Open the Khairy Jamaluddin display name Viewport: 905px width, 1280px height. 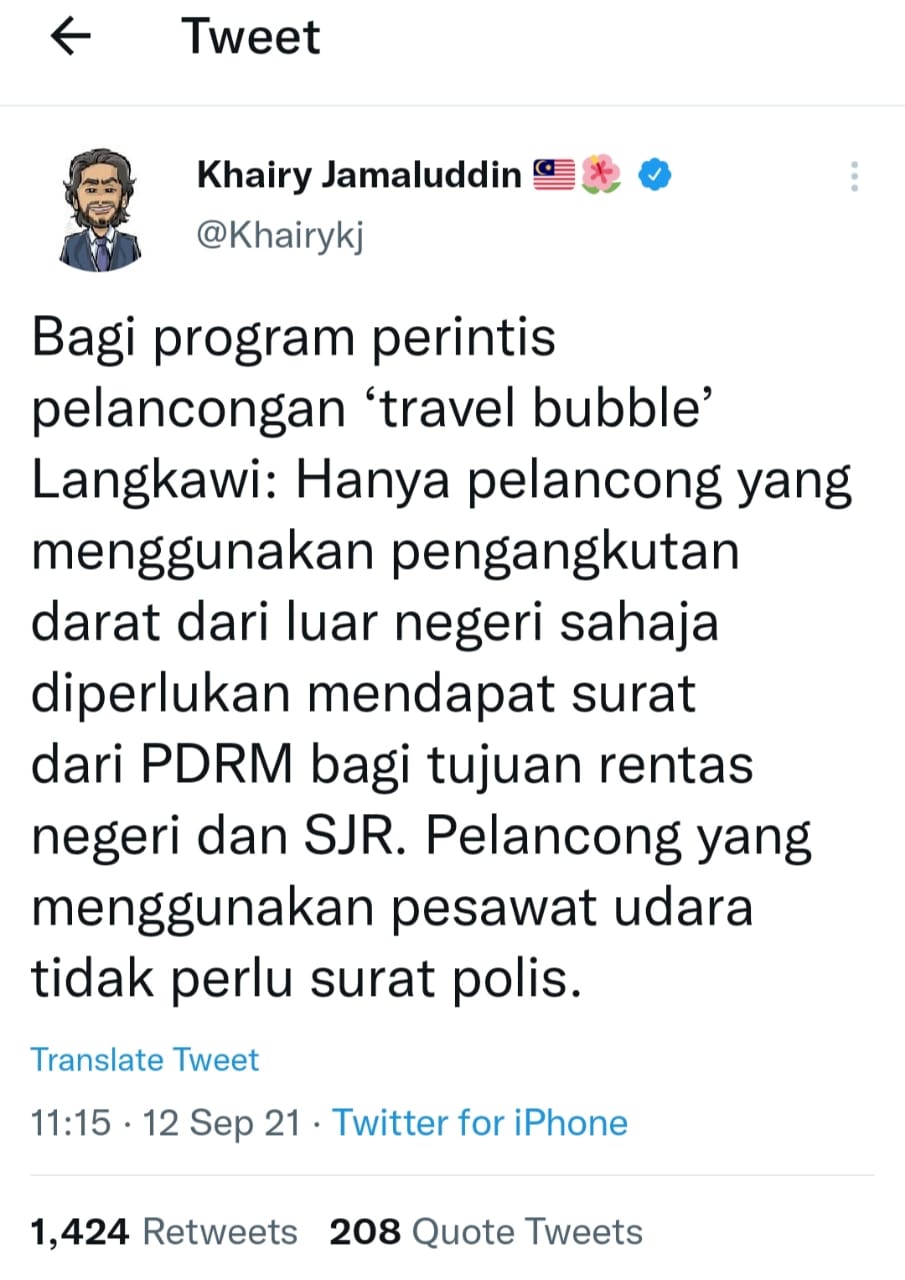click(360, 175)
